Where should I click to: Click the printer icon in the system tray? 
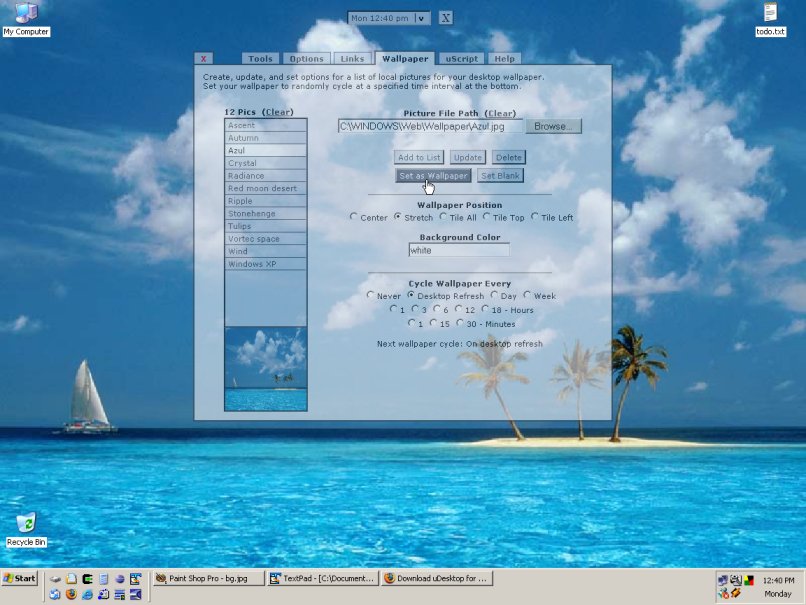[736, 580]
